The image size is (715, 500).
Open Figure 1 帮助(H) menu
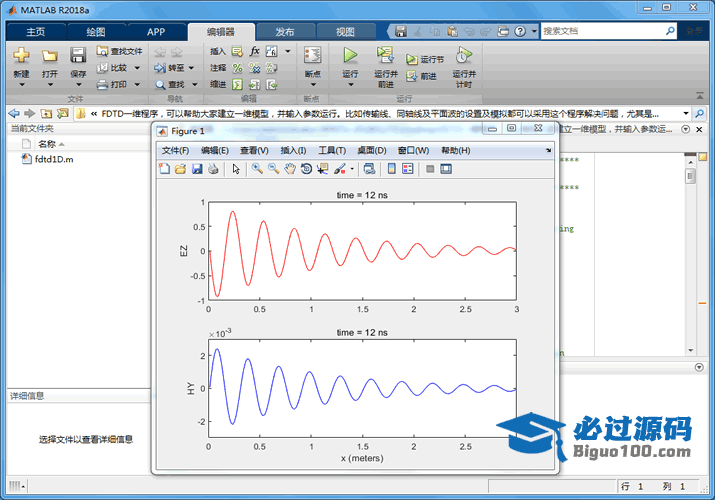(x=456, y=150)
